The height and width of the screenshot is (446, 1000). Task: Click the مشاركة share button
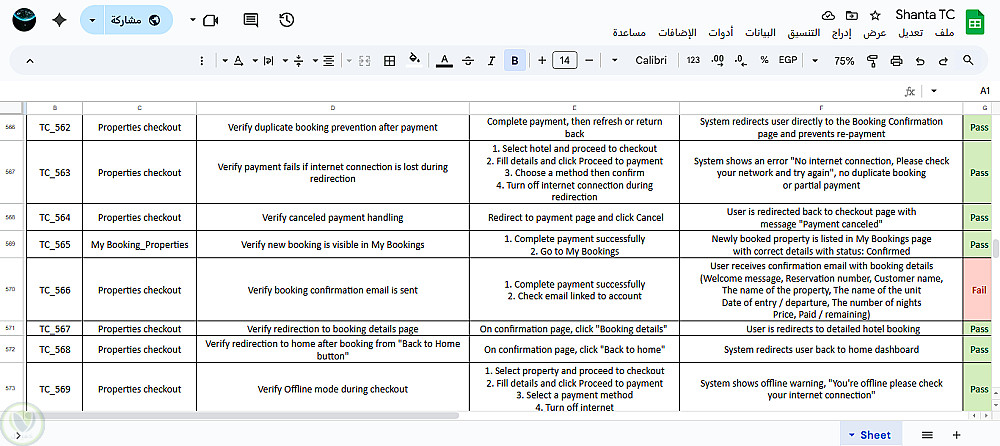(136, 20)
